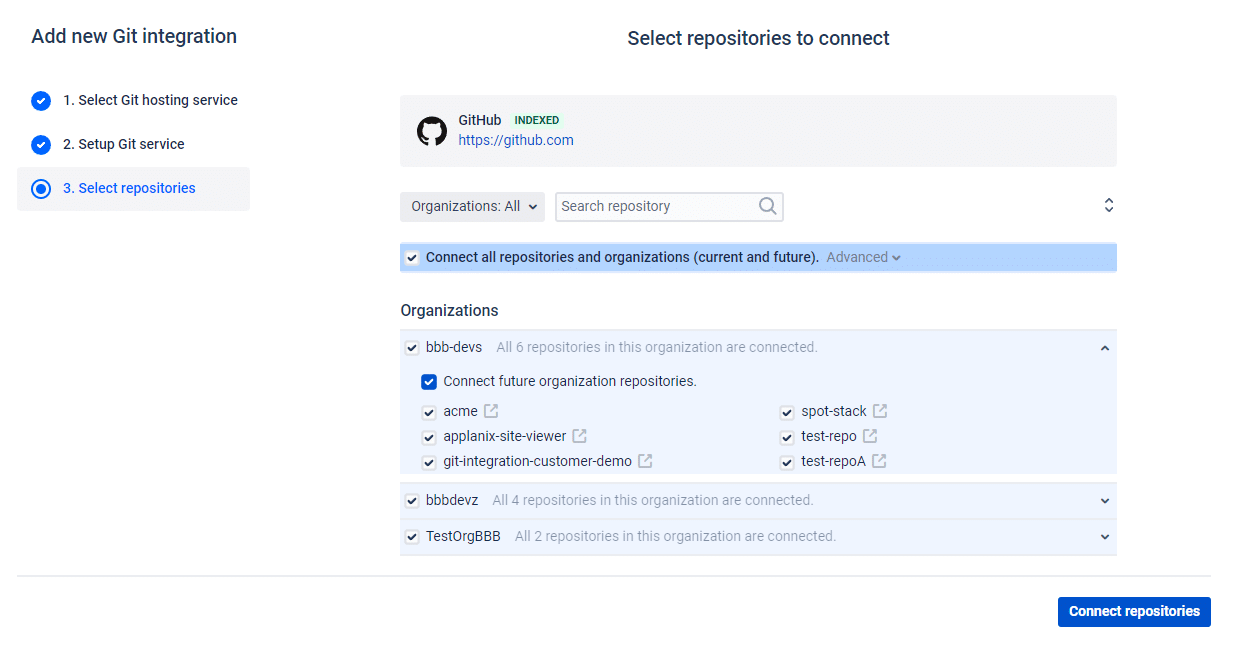The image size is (1239, 645).
Task: Click the expand/collapse all arrows icon
Action: click(1108, 205)
